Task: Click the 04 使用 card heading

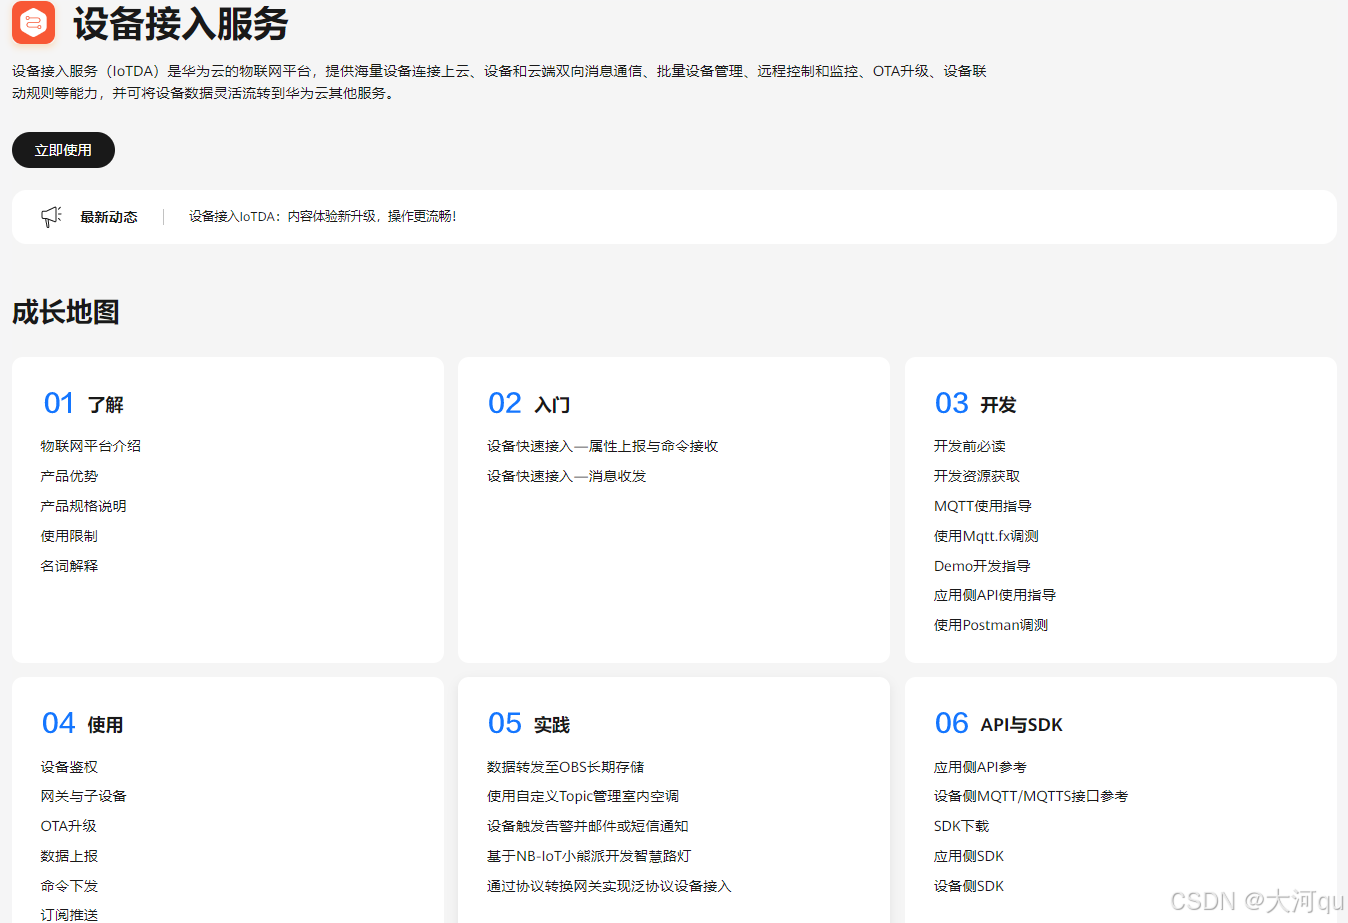Action: (x=83, y=724)
